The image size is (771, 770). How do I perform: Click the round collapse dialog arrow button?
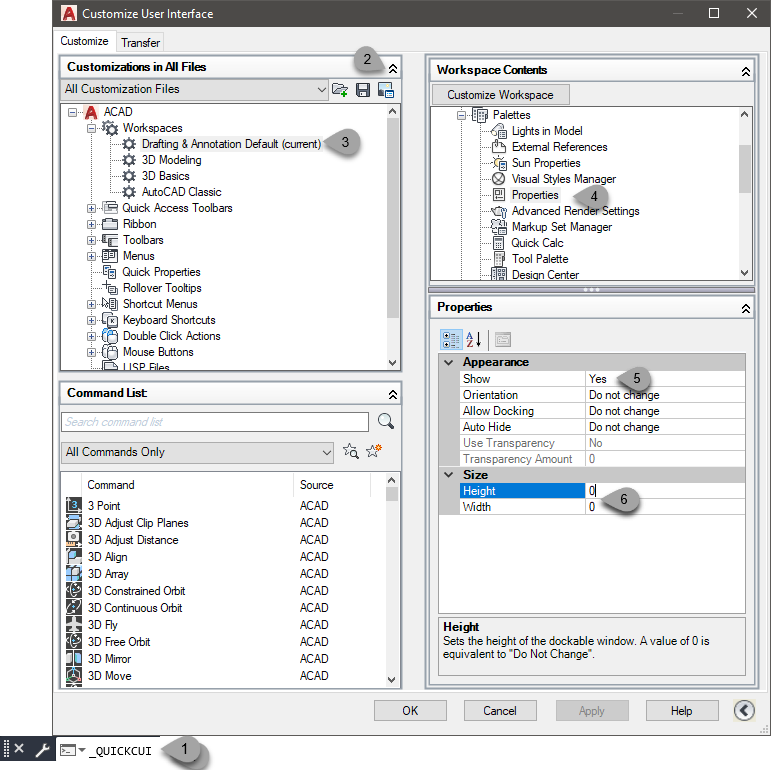[744, 711]
